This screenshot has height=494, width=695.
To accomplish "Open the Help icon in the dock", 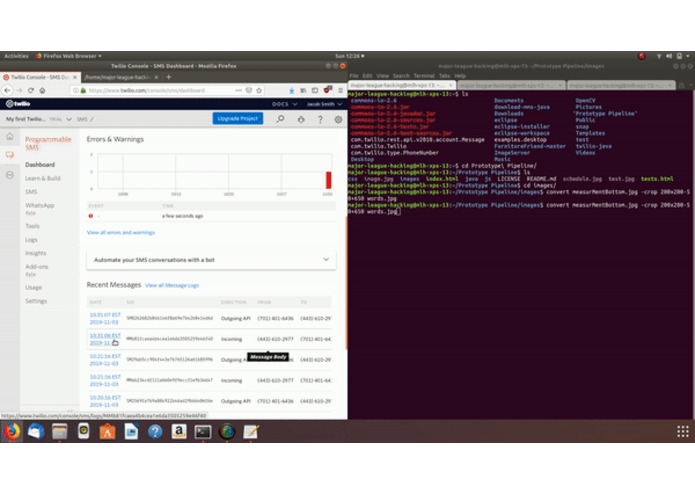I will coord(155,431).
